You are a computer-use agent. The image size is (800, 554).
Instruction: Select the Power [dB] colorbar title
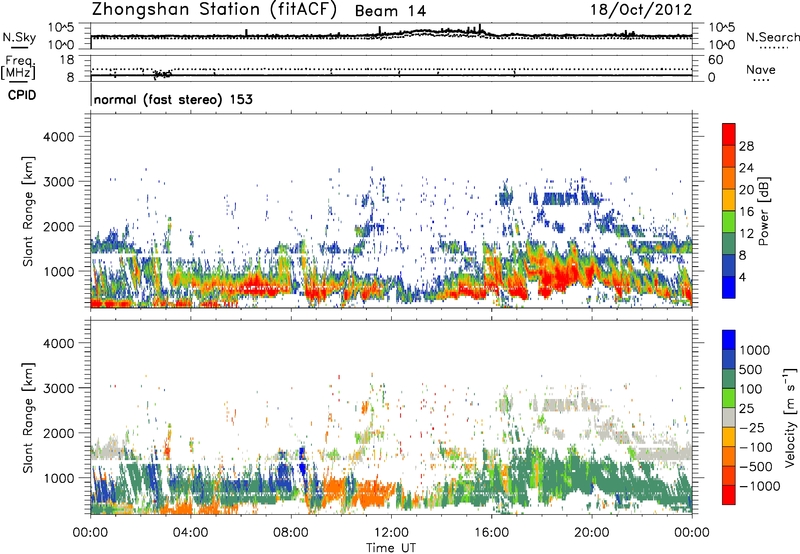point(764,211)
